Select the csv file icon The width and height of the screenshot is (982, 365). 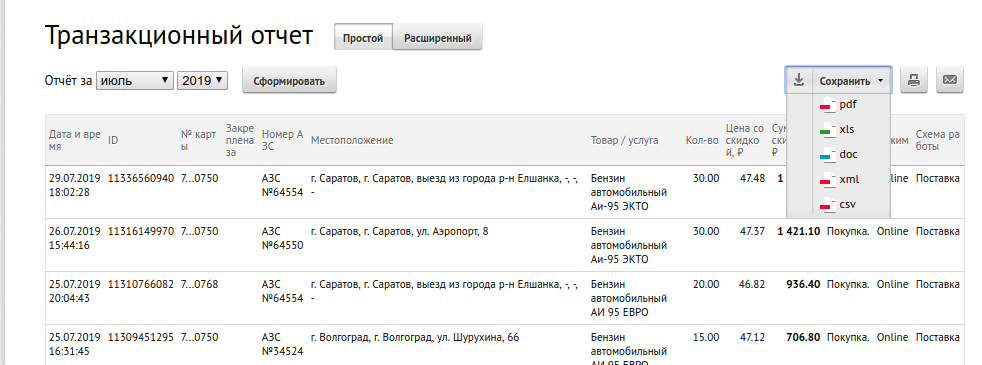pyautogui.click(x=827, y=205)
